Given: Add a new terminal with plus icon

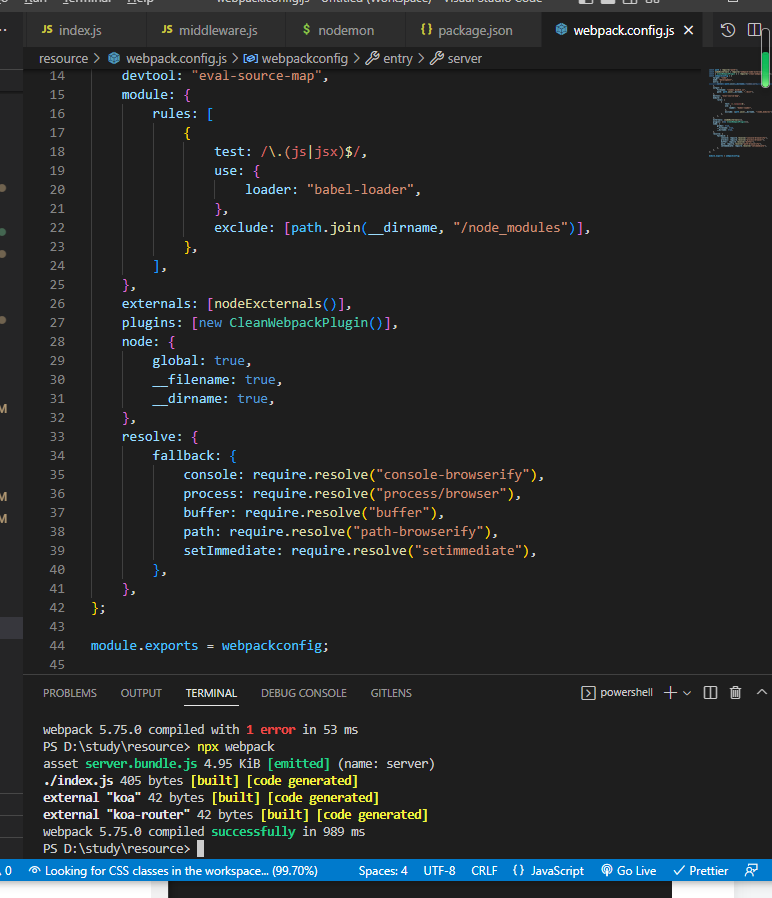Looking at the screenshot, I should point(670,693).
